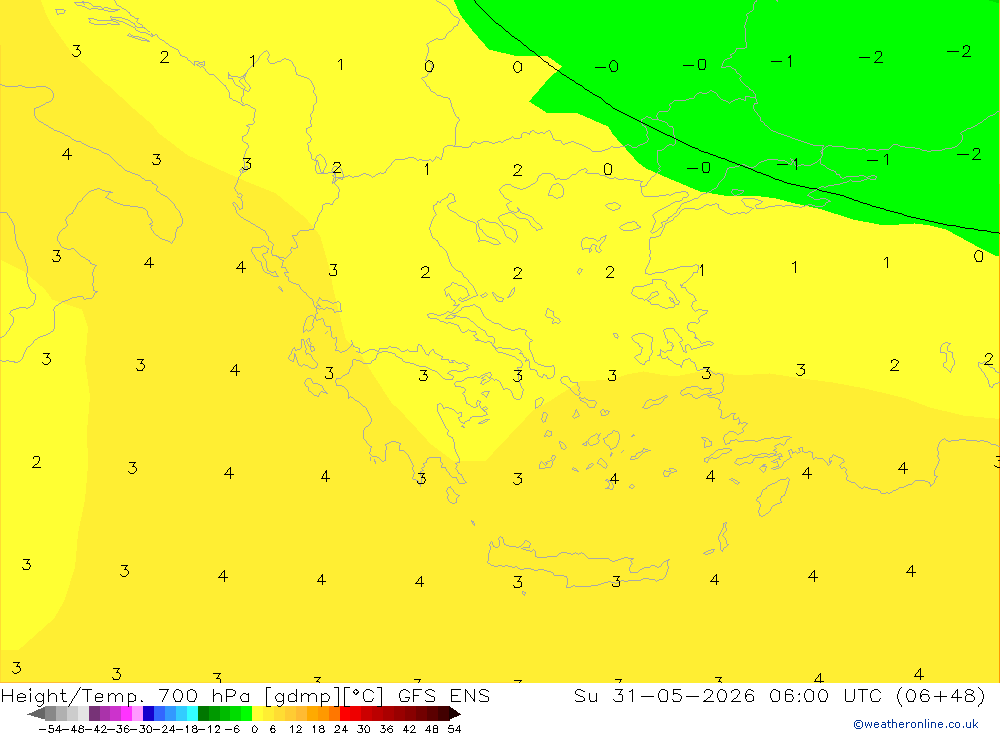The height and width of the screenshot is (733, 1000).
Task: Select the '(06+48)' forecast offset text
Action: tap(941, 695)
